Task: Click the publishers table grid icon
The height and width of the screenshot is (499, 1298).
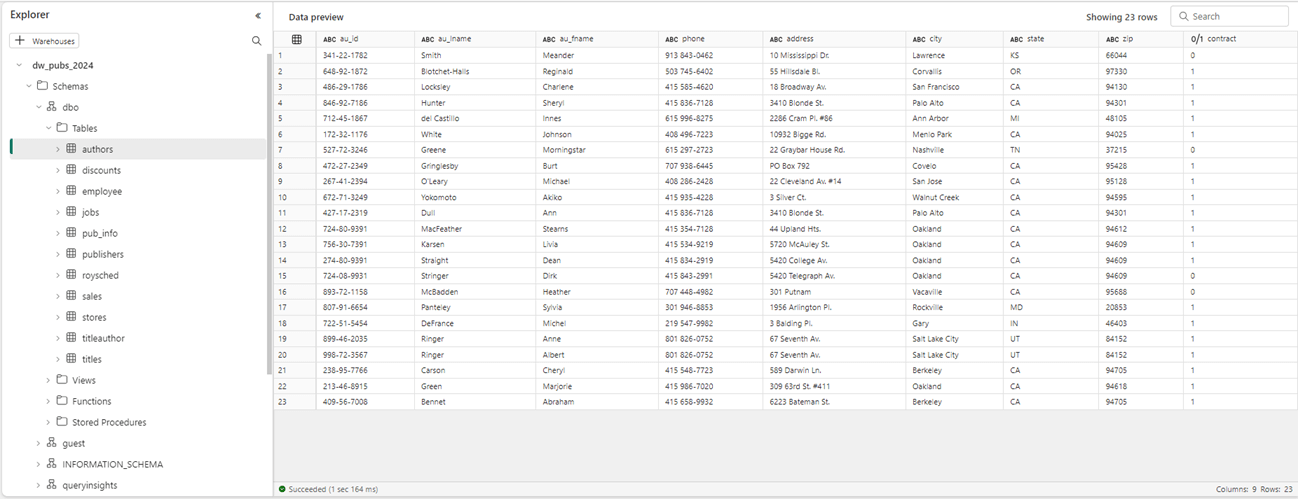Action: 72,254
